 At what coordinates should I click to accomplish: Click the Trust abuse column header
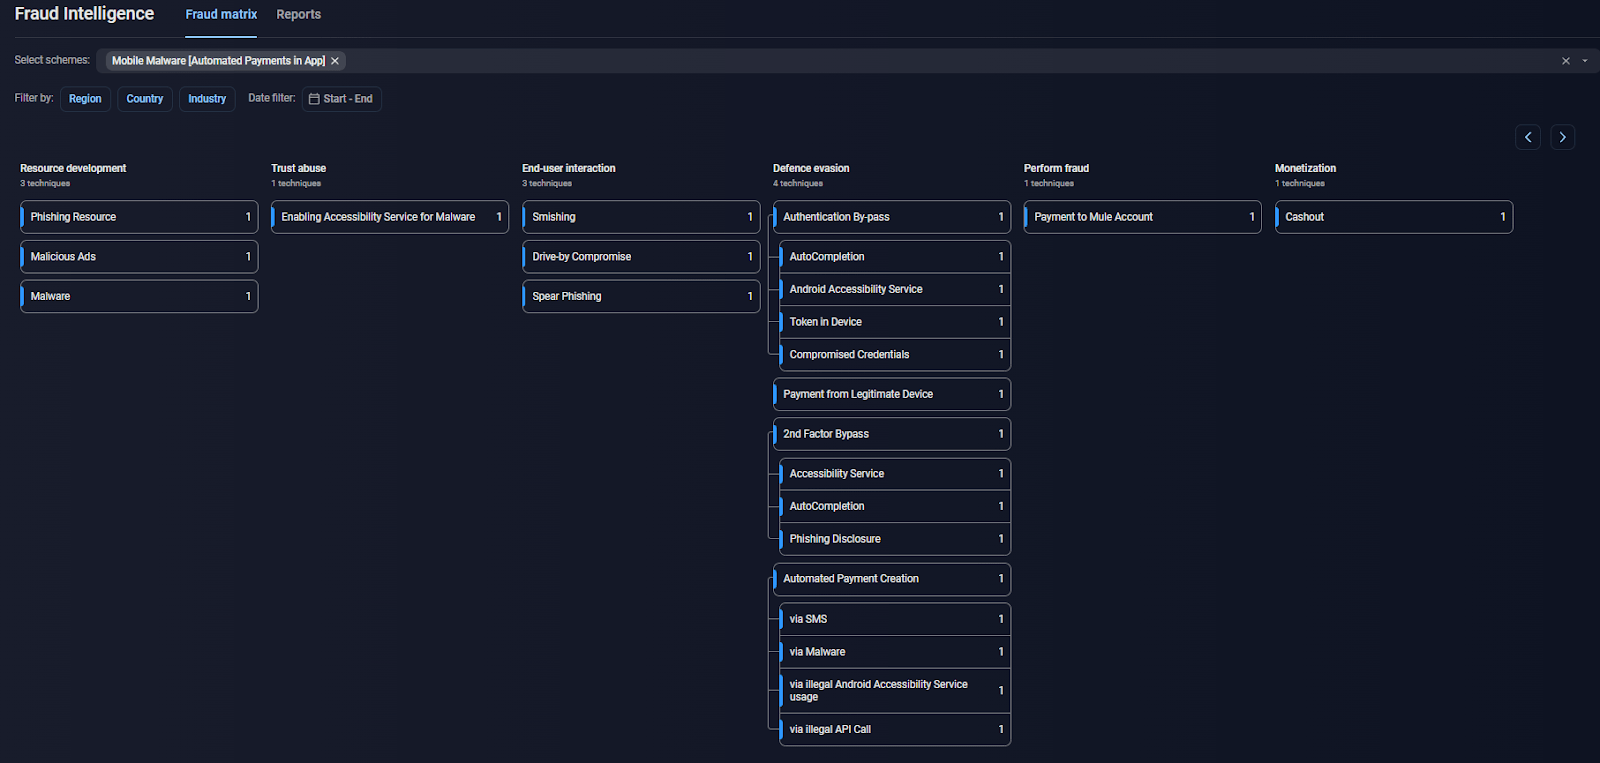[299, 168]
